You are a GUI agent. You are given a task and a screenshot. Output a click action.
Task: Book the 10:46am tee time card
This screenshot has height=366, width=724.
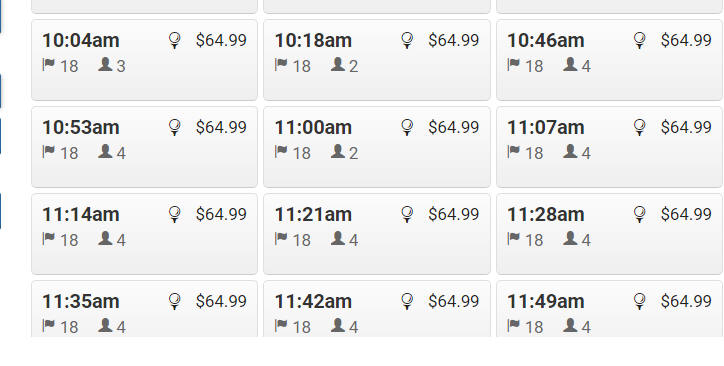coord(609,60)
